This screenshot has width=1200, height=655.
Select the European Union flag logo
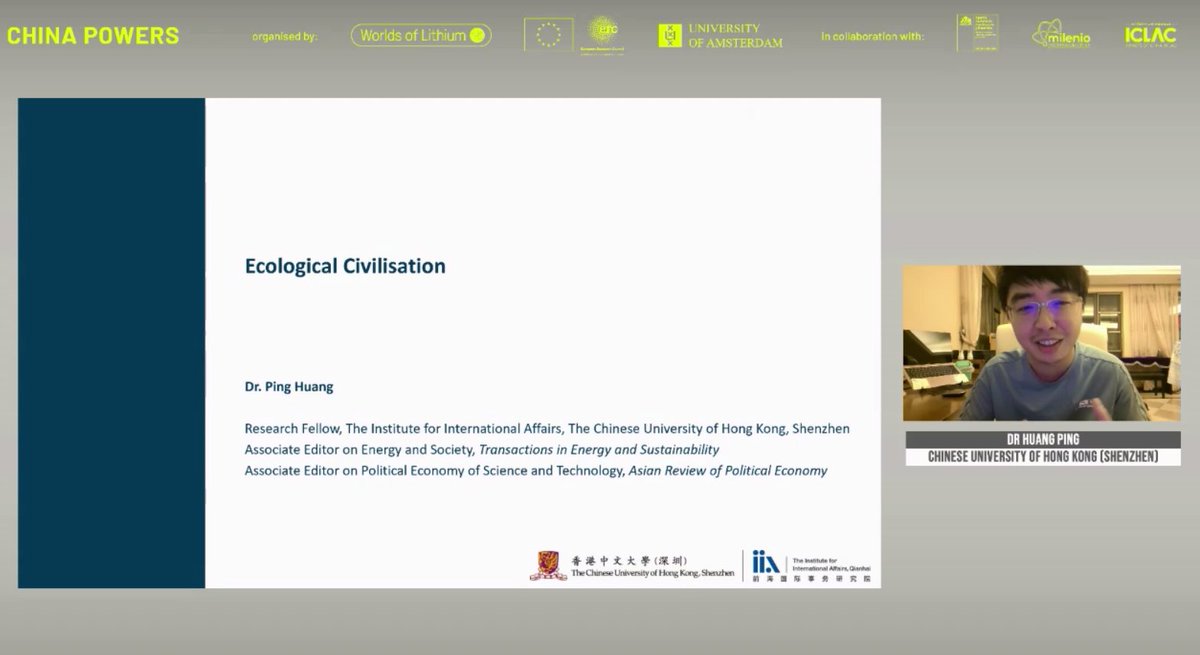click(549, 35)
